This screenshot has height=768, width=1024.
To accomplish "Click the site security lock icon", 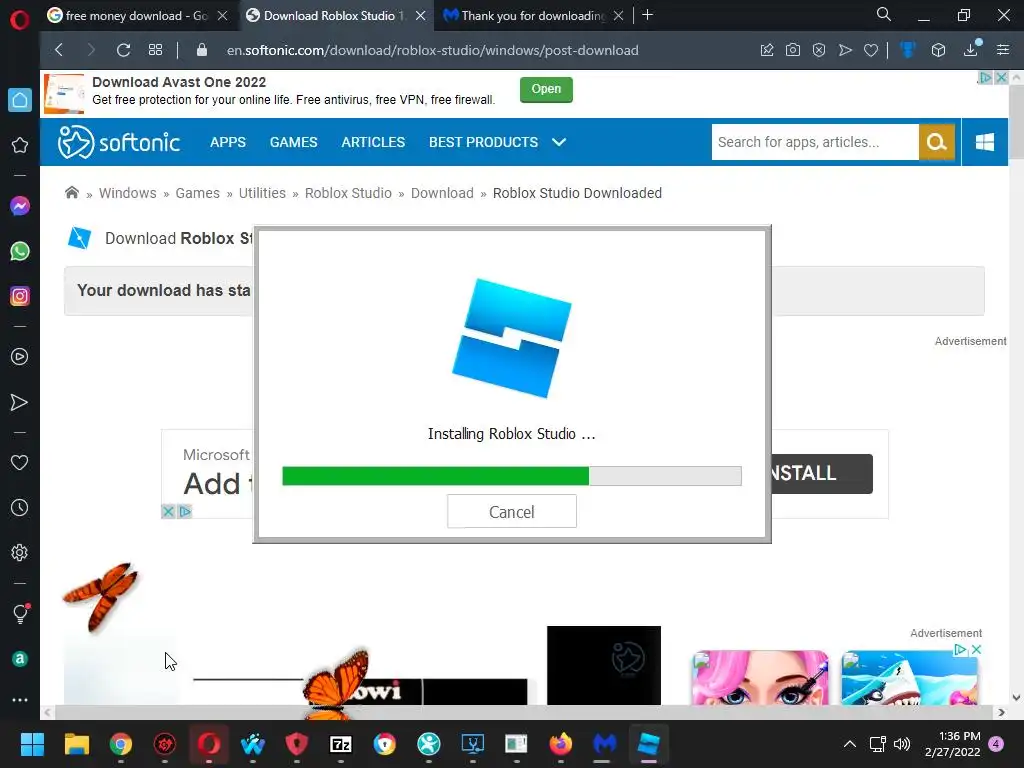I will (202, 50).
